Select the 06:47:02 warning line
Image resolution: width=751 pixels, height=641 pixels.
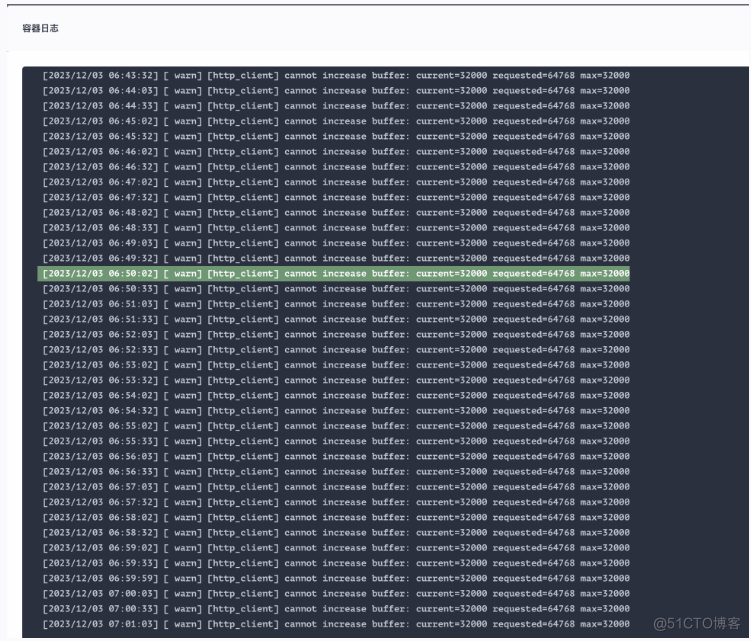pyautogui.click(x=336, y=182)
